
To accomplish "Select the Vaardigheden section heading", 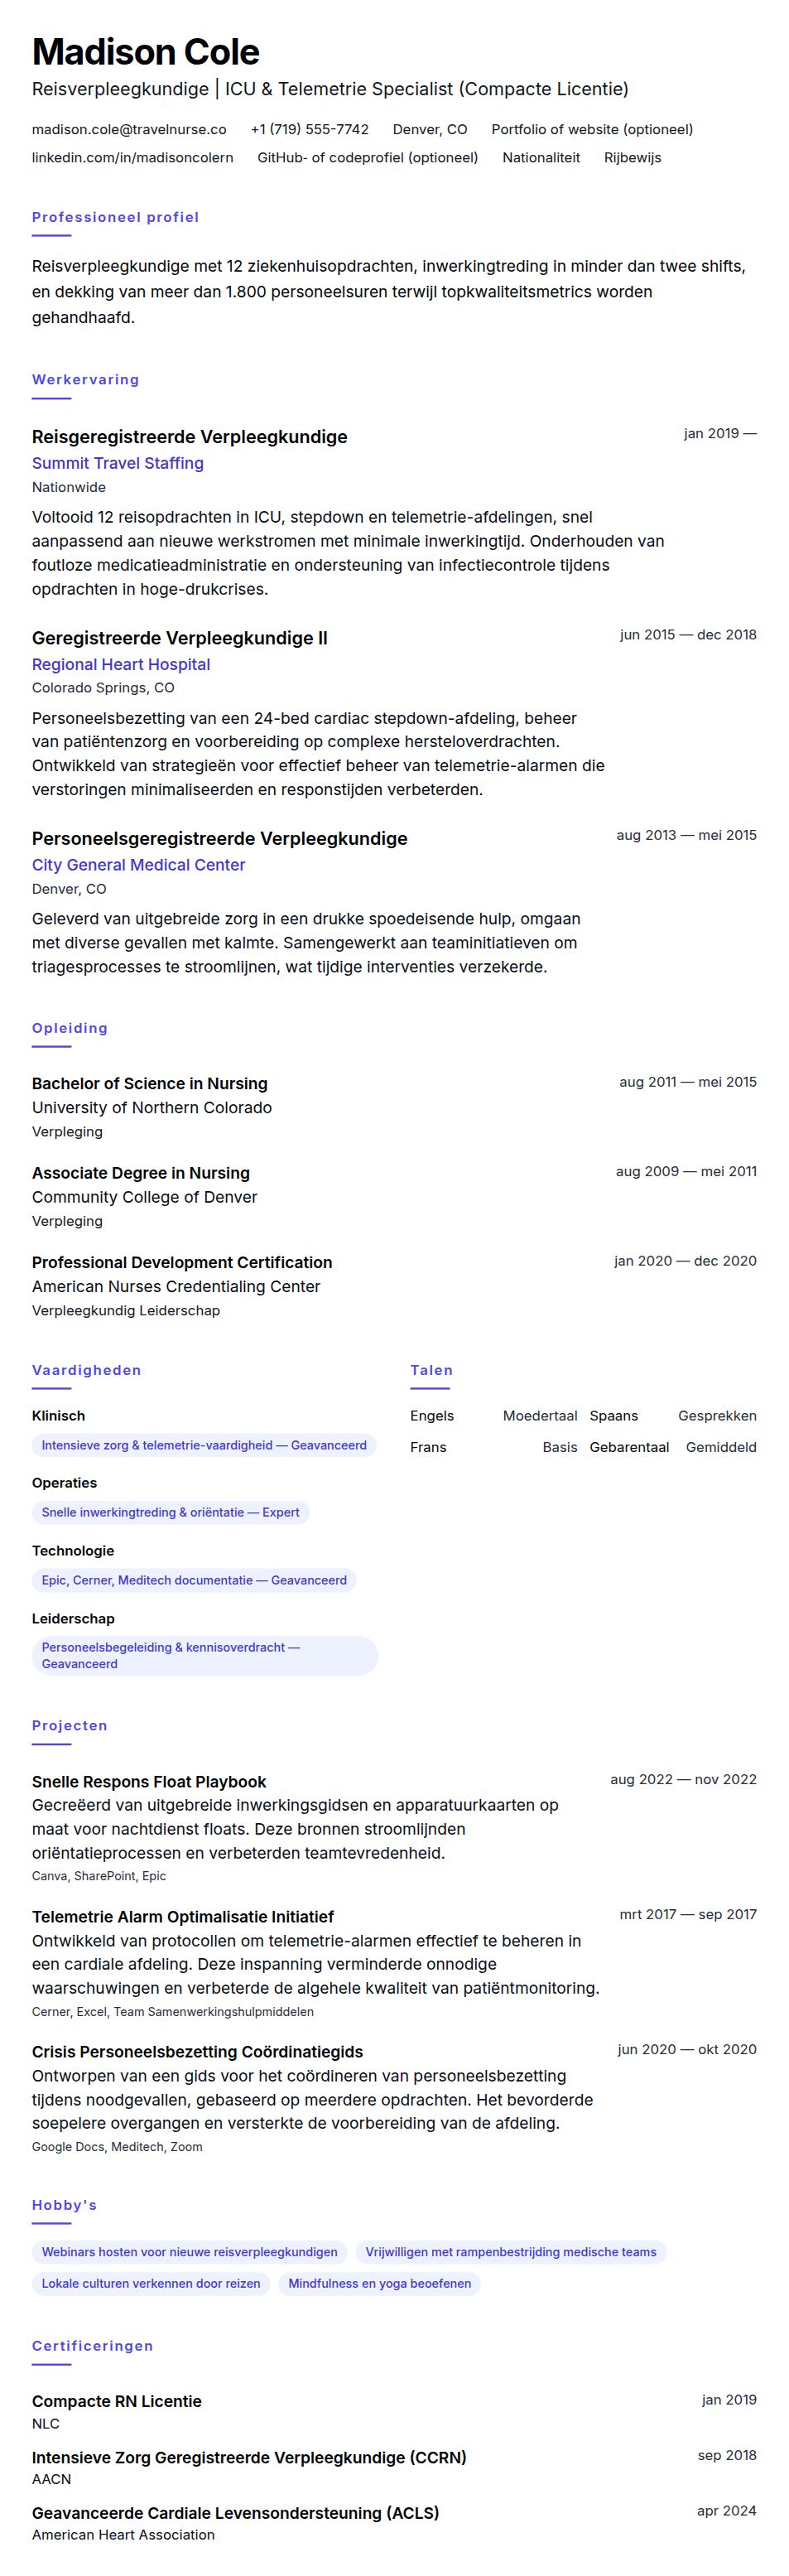I will [x=86, y=1370].
